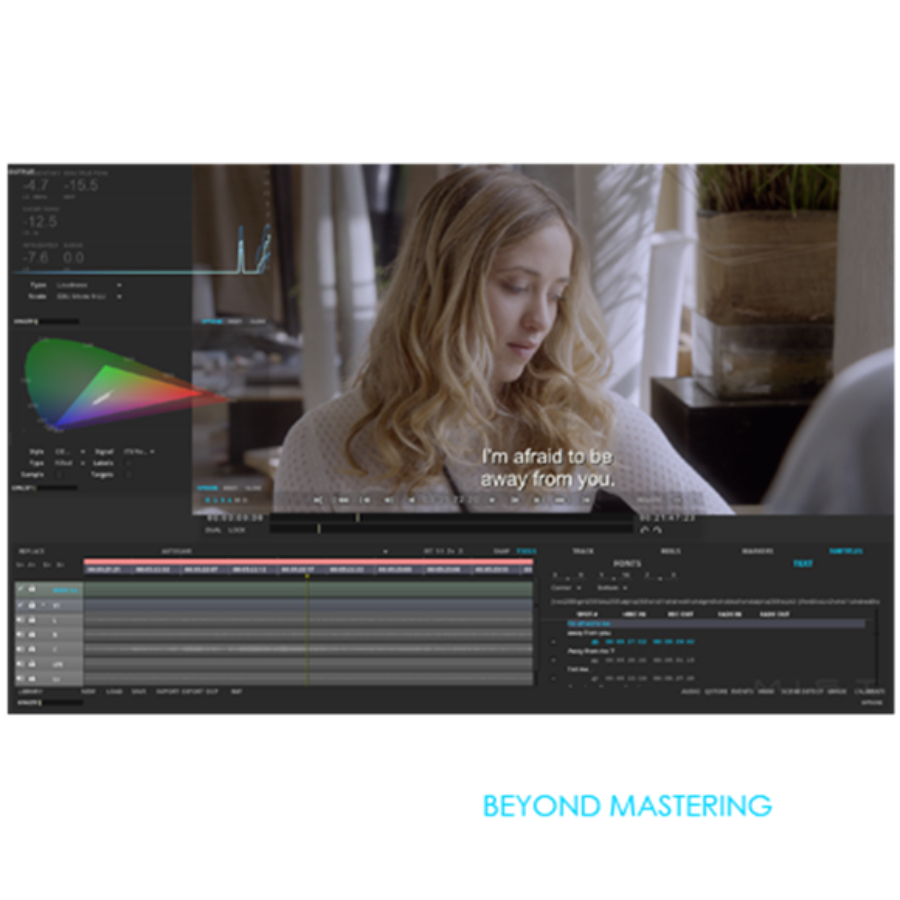Expand the first subtitle entry row
Viewport: 900px width, 900px height.
[x=553, y=642]
